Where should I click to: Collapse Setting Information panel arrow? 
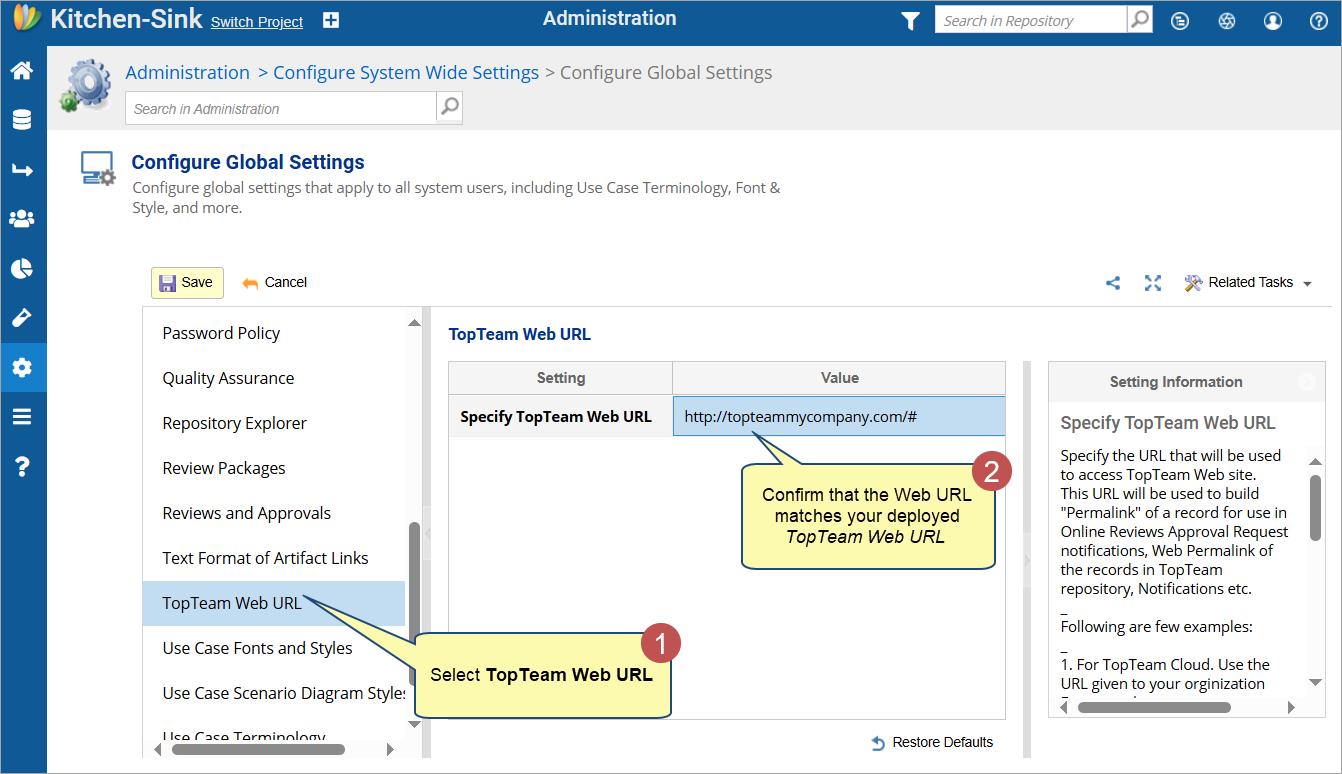[x=1306, y=381]
